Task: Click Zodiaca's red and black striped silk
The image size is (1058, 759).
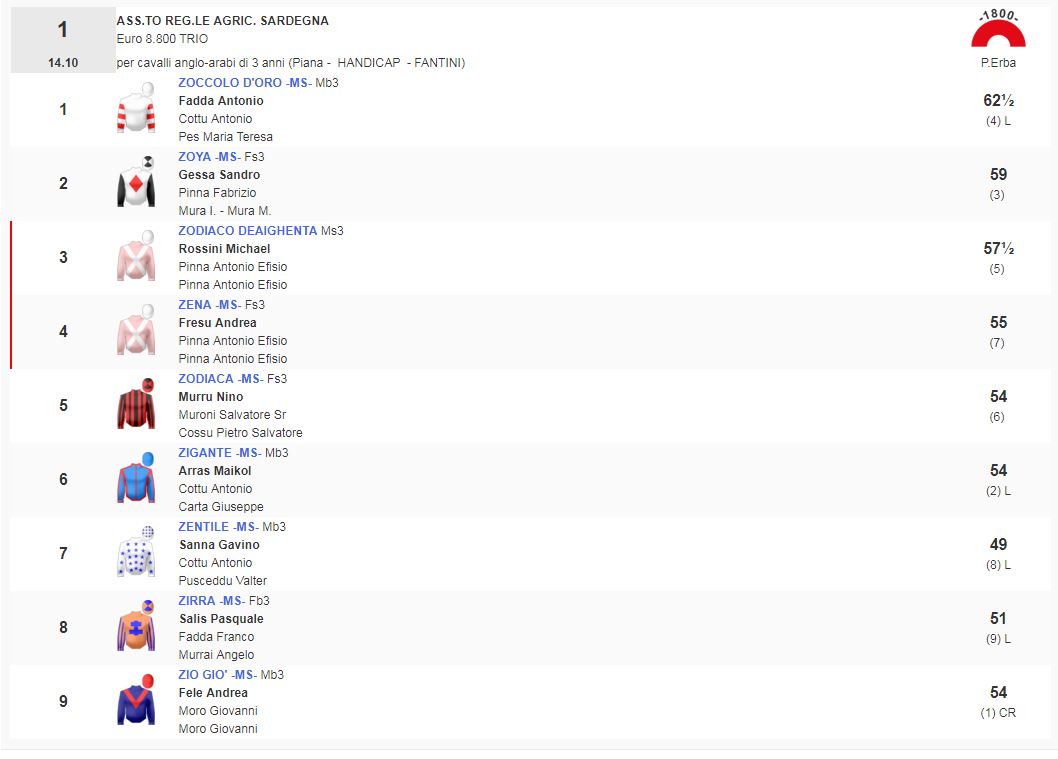Action: pos(136,405)
